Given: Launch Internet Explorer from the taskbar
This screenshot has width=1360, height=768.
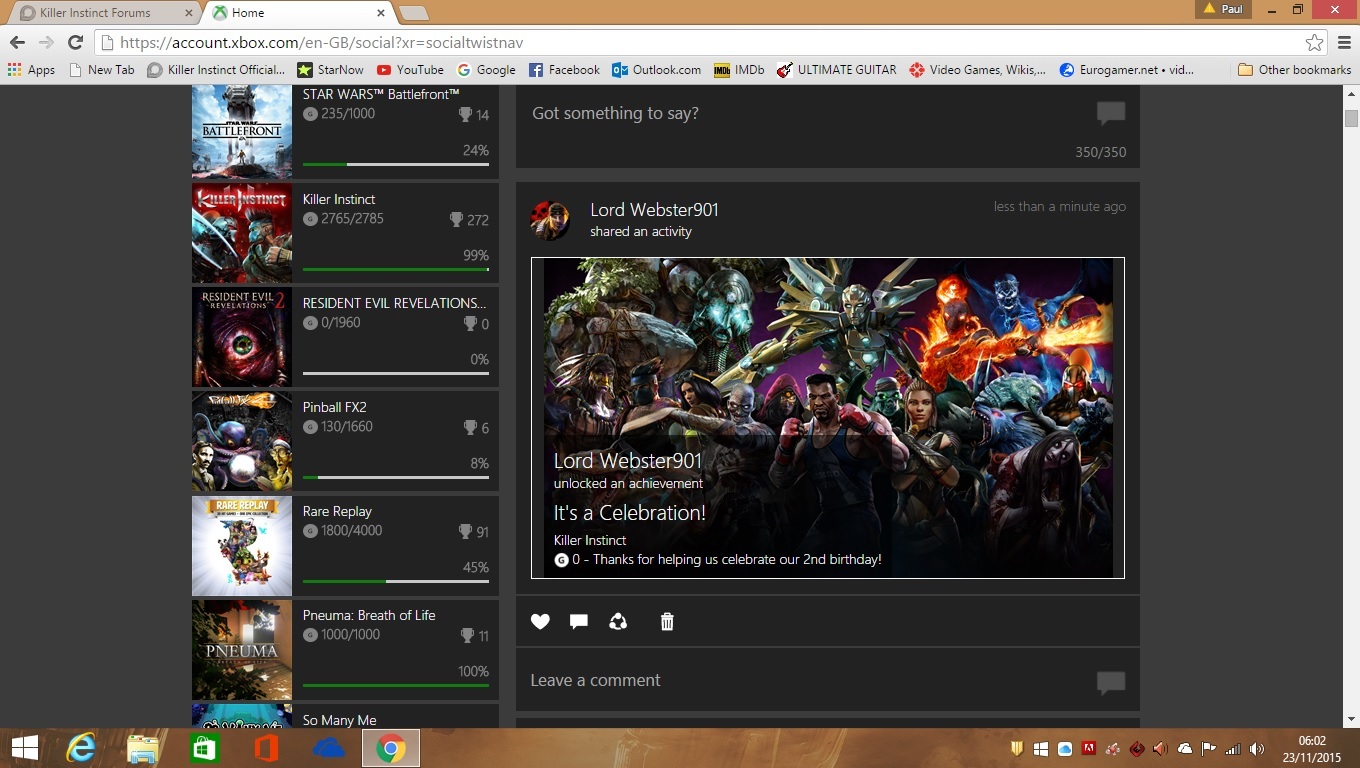Looking at the screenshot, I should [x=81, y=748].
